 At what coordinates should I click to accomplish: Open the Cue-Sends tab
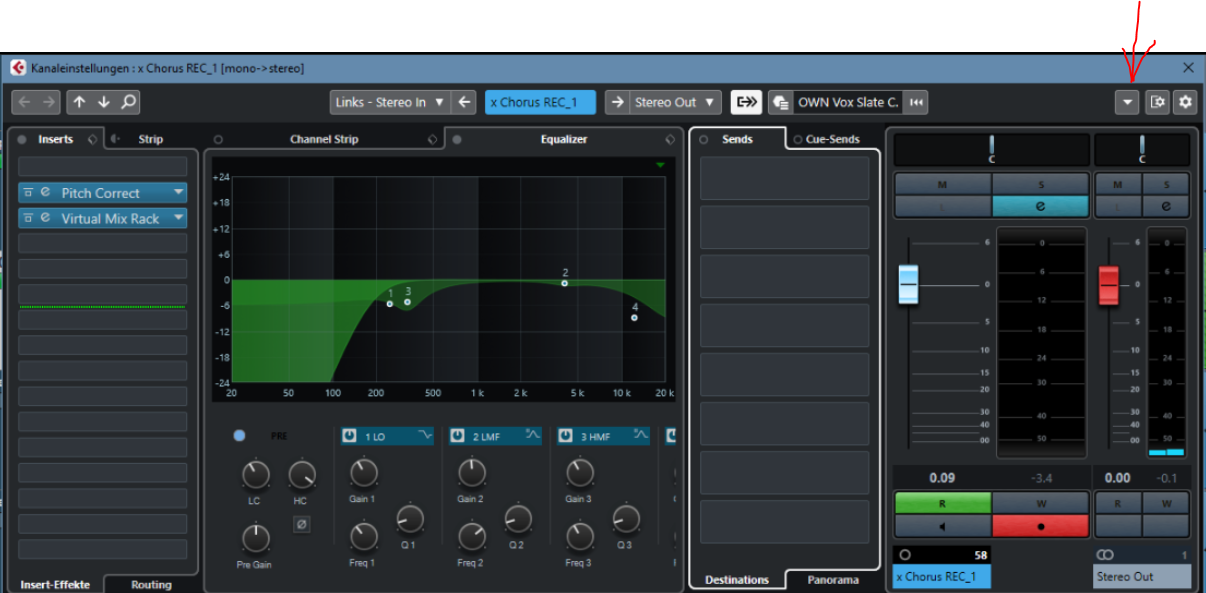(832, 139)
